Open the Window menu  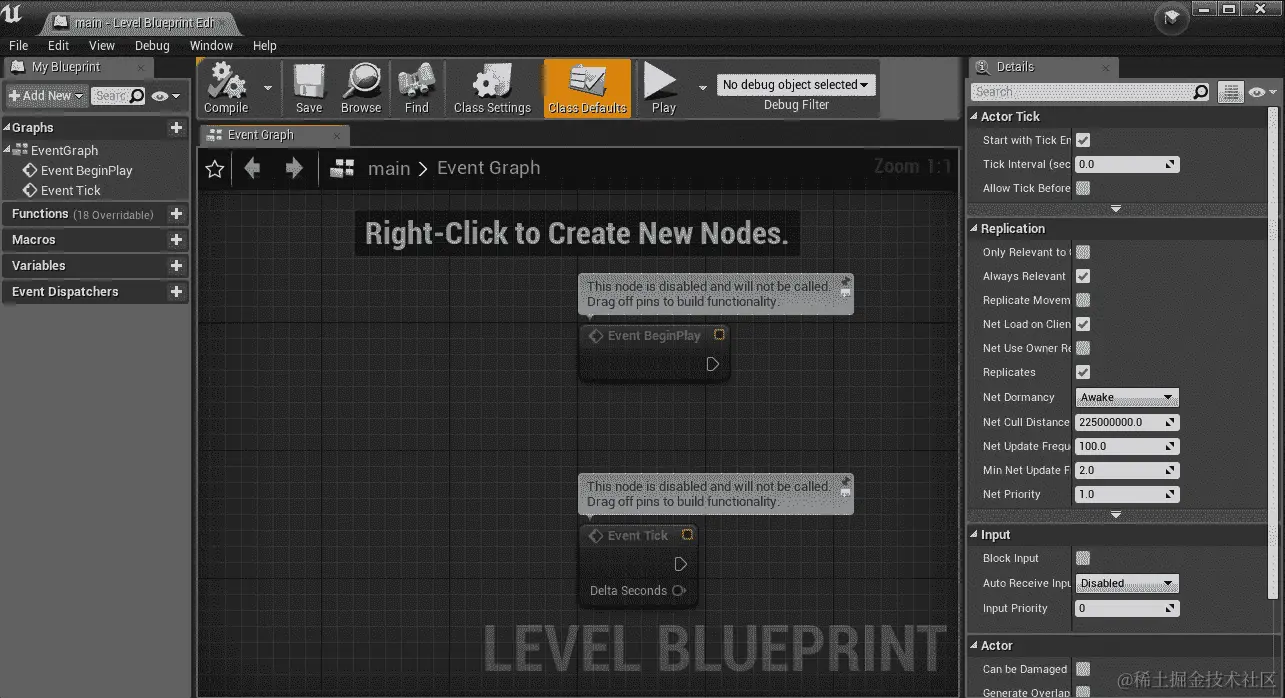(x=211, y=45)
